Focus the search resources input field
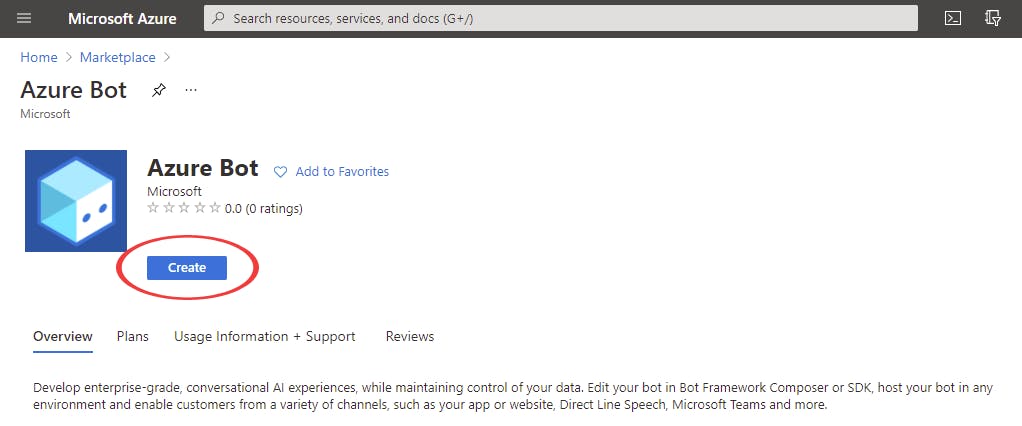 [x=570, y=18]
